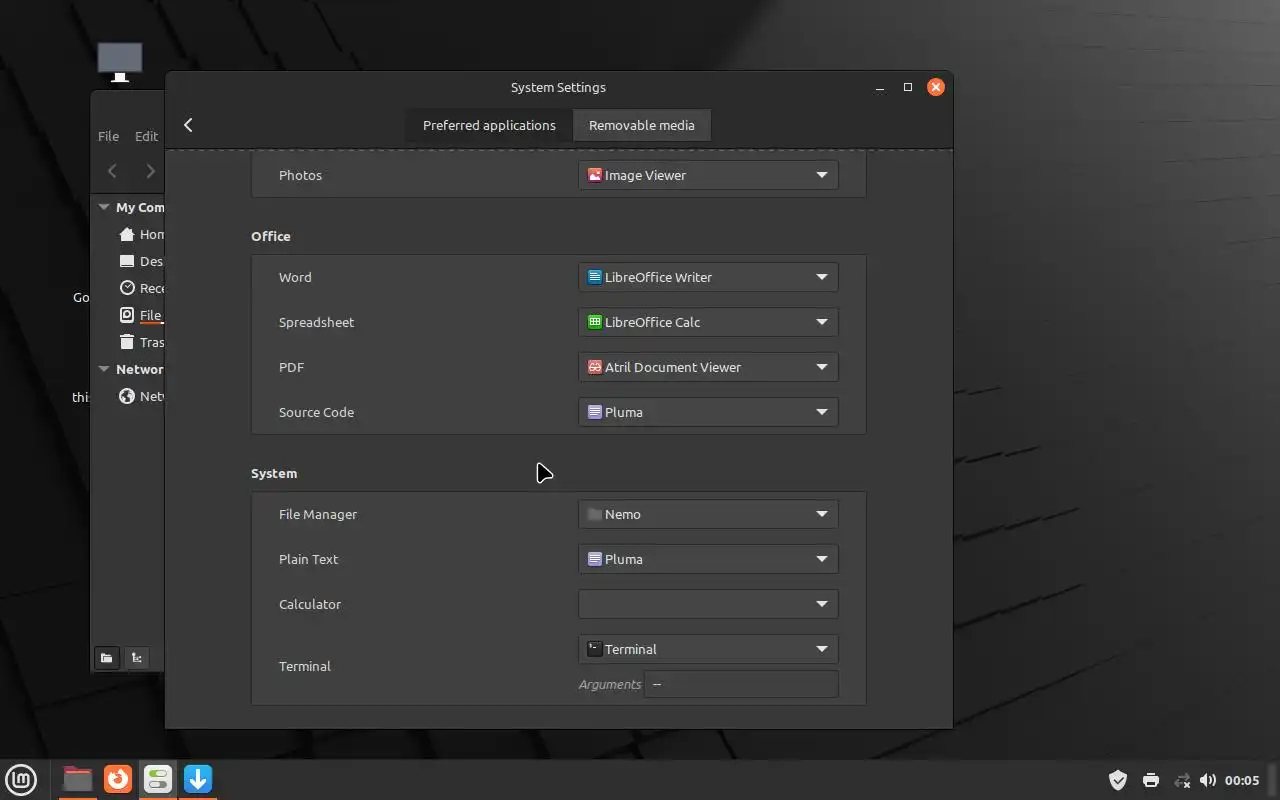1280x800 pixels.
Task: Show places view button in file manager
Action: (x=106, y=657)
